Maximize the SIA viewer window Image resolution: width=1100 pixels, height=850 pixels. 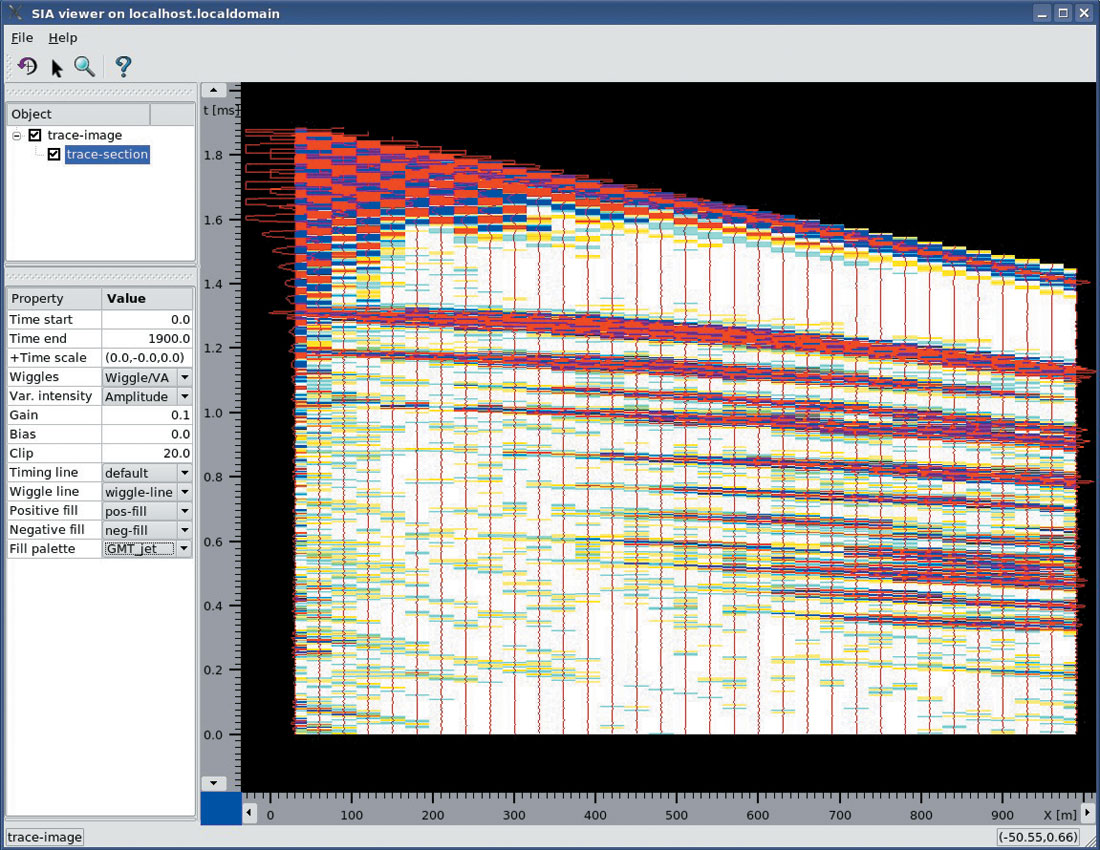coord(1064,13)
